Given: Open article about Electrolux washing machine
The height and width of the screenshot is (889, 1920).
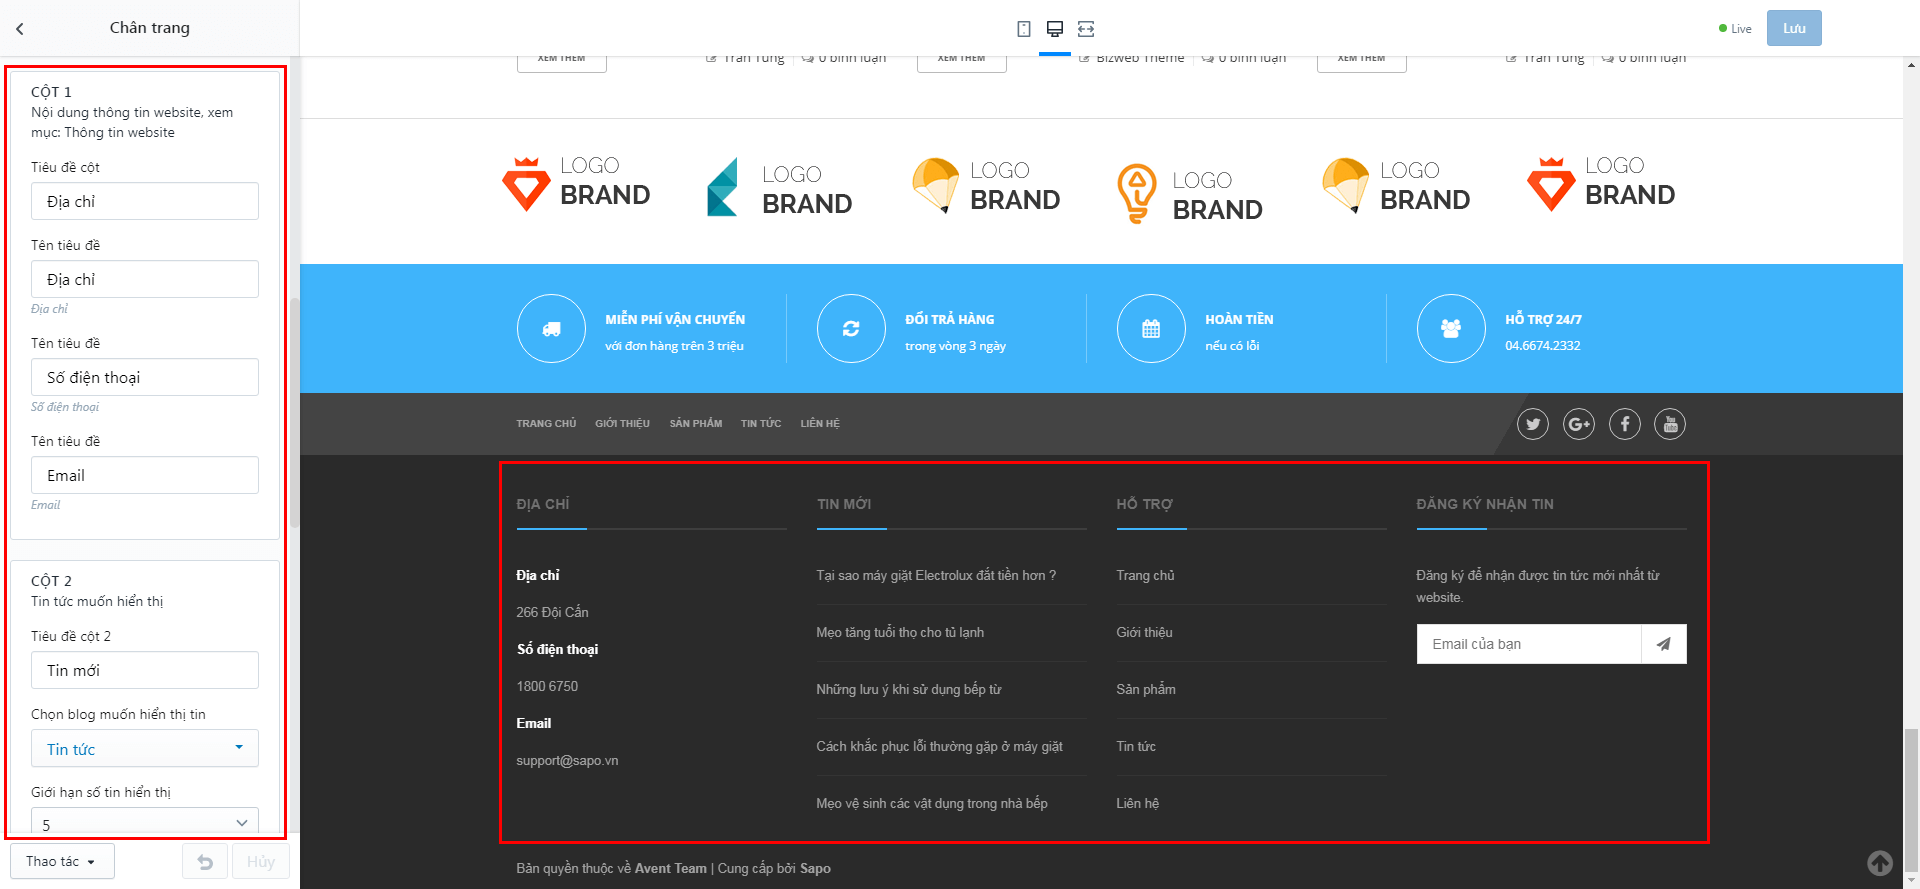Looking at the screenshot, I should [936, 575].
